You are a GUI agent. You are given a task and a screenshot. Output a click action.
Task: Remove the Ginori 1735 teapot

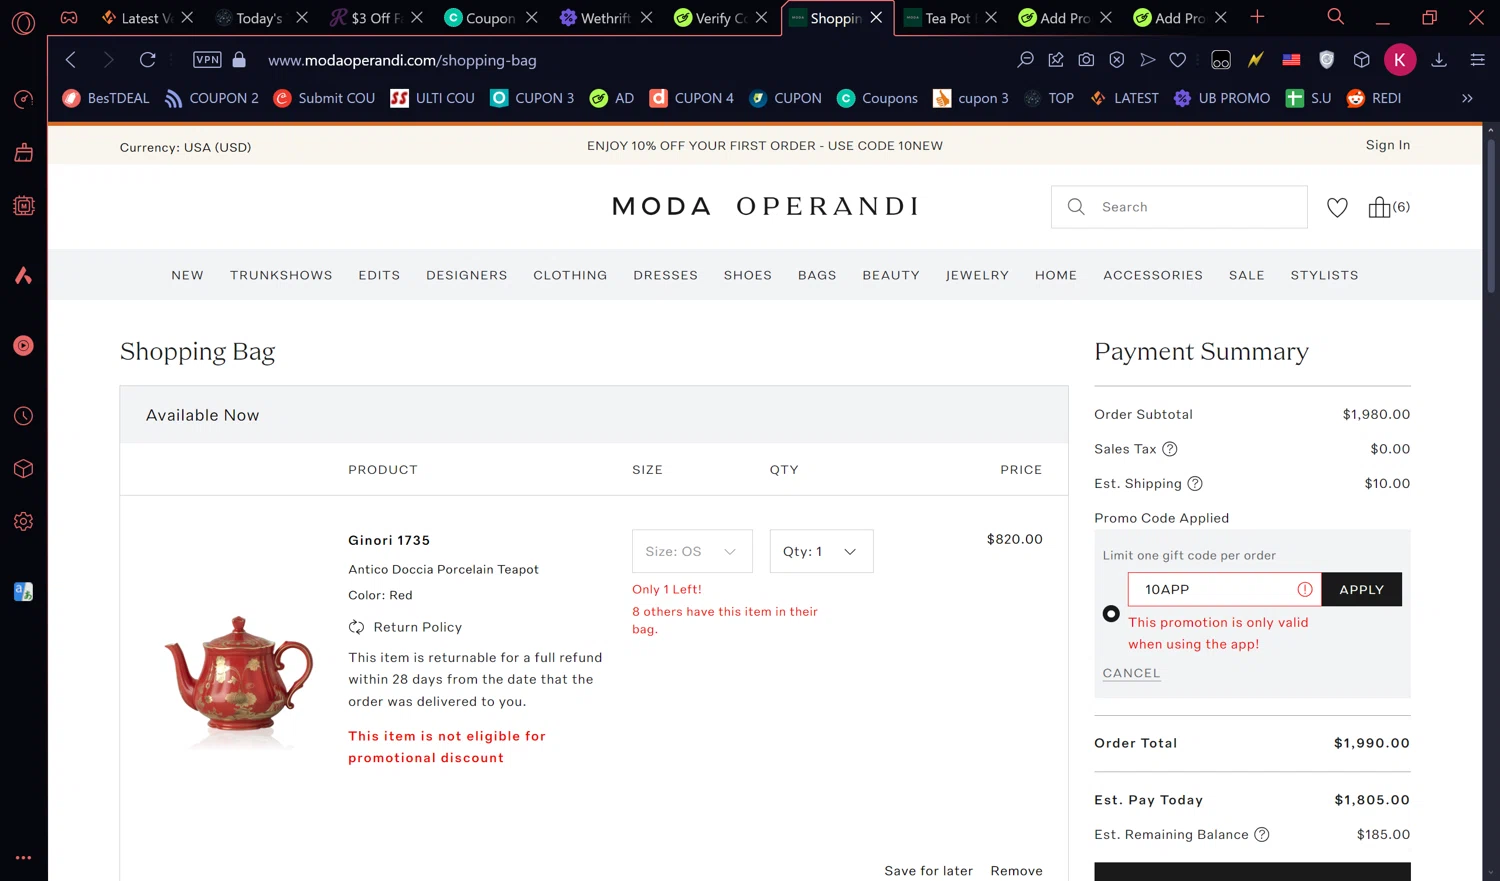pos(1016,871)
